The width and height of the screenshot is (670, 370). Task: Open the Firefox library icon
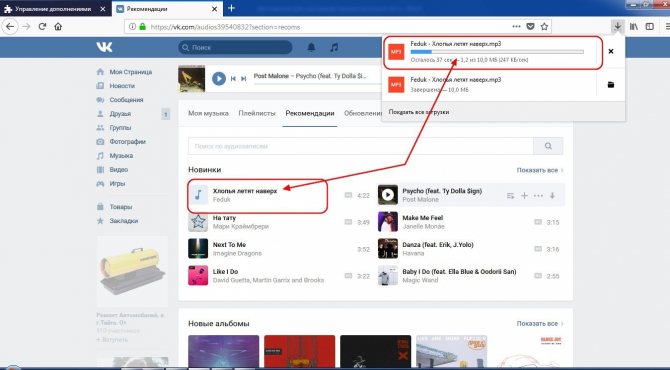(634, 26)
